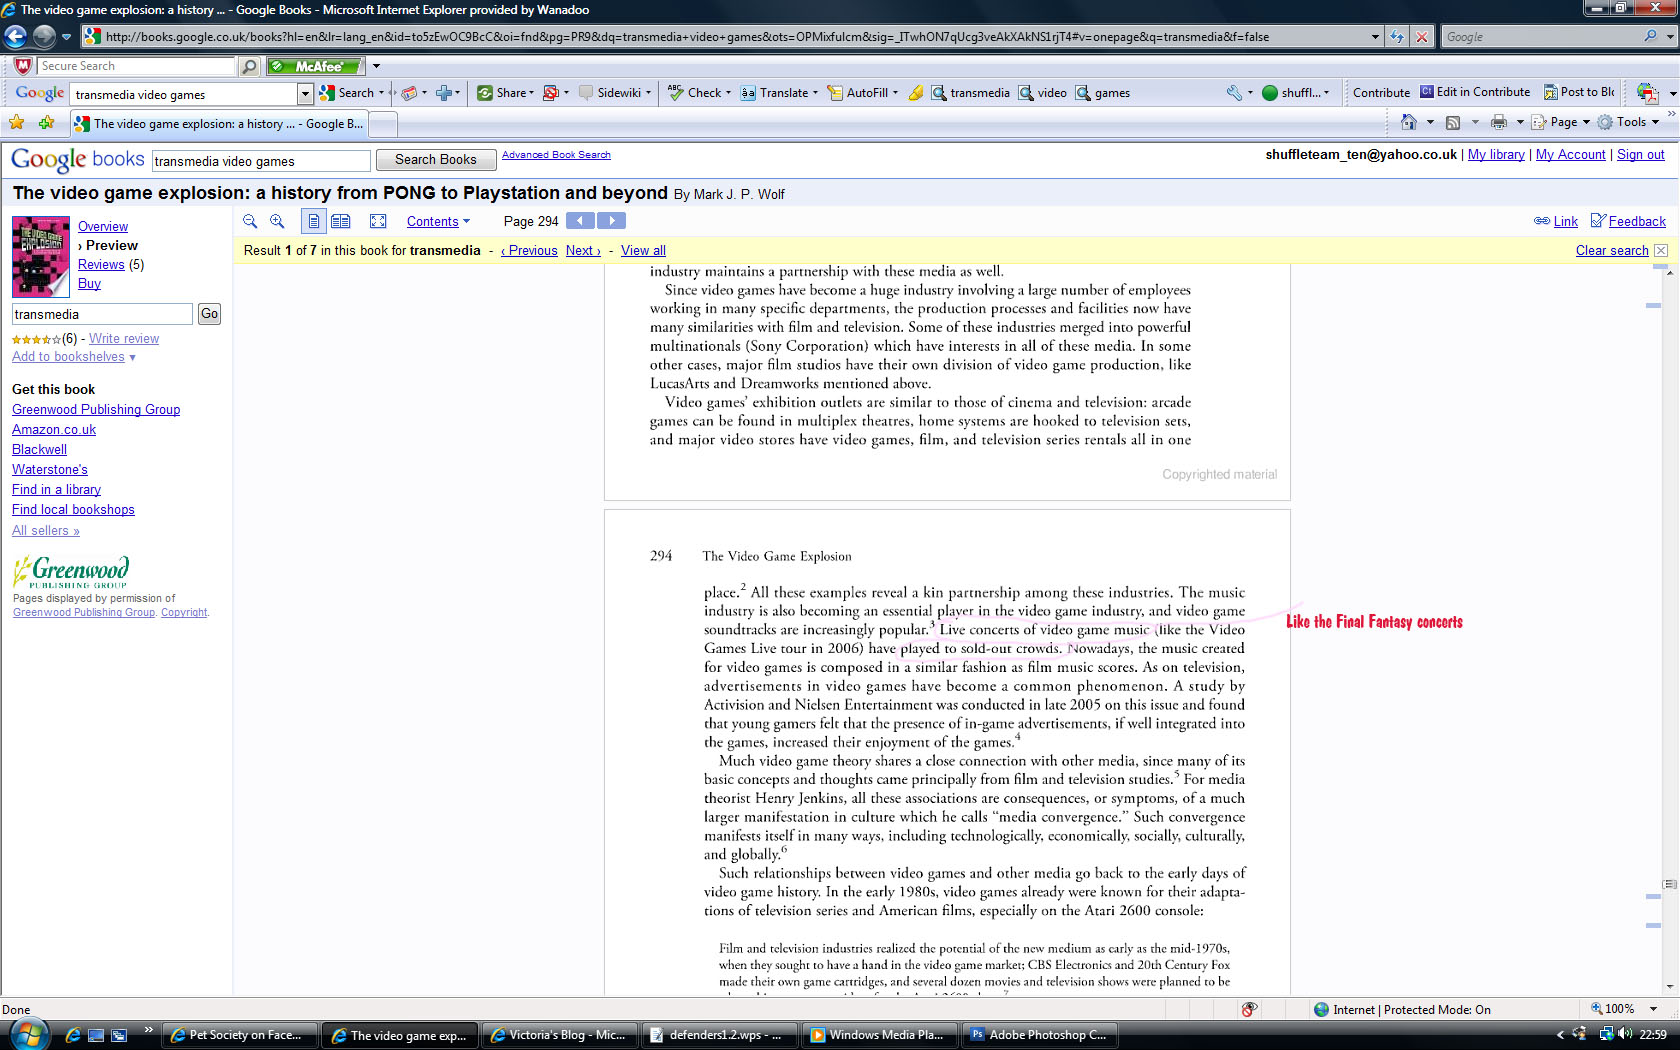This screenshot has height=1050, width=1680.
Task: Open recent pages dropdown arrow
Action: click(x=67, y=37)
